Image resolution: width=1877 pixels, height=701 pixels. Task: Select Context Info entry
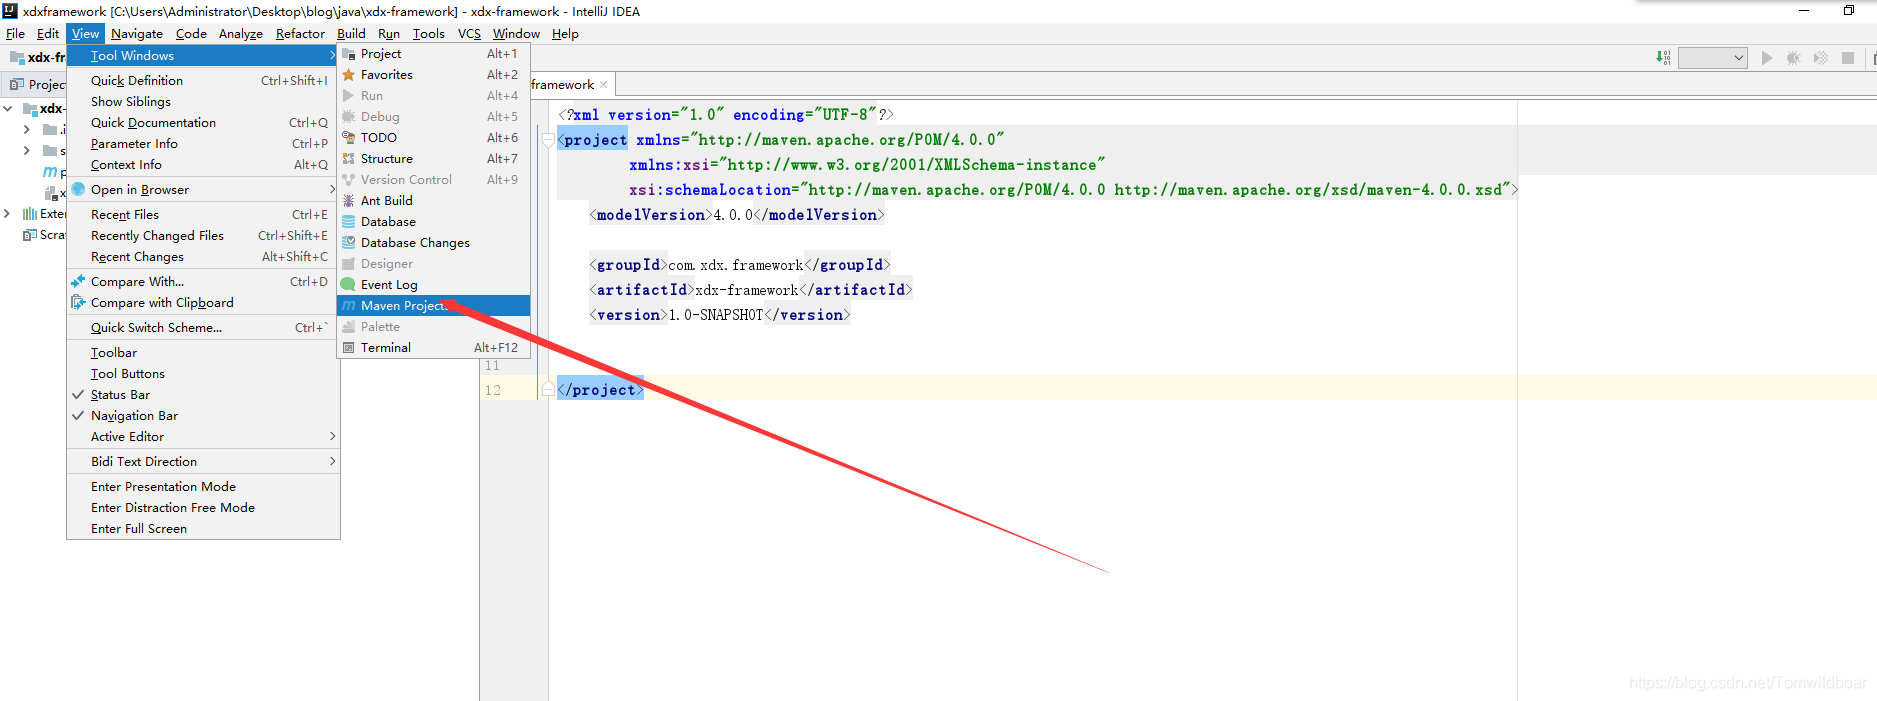click(x=203, y=165)
